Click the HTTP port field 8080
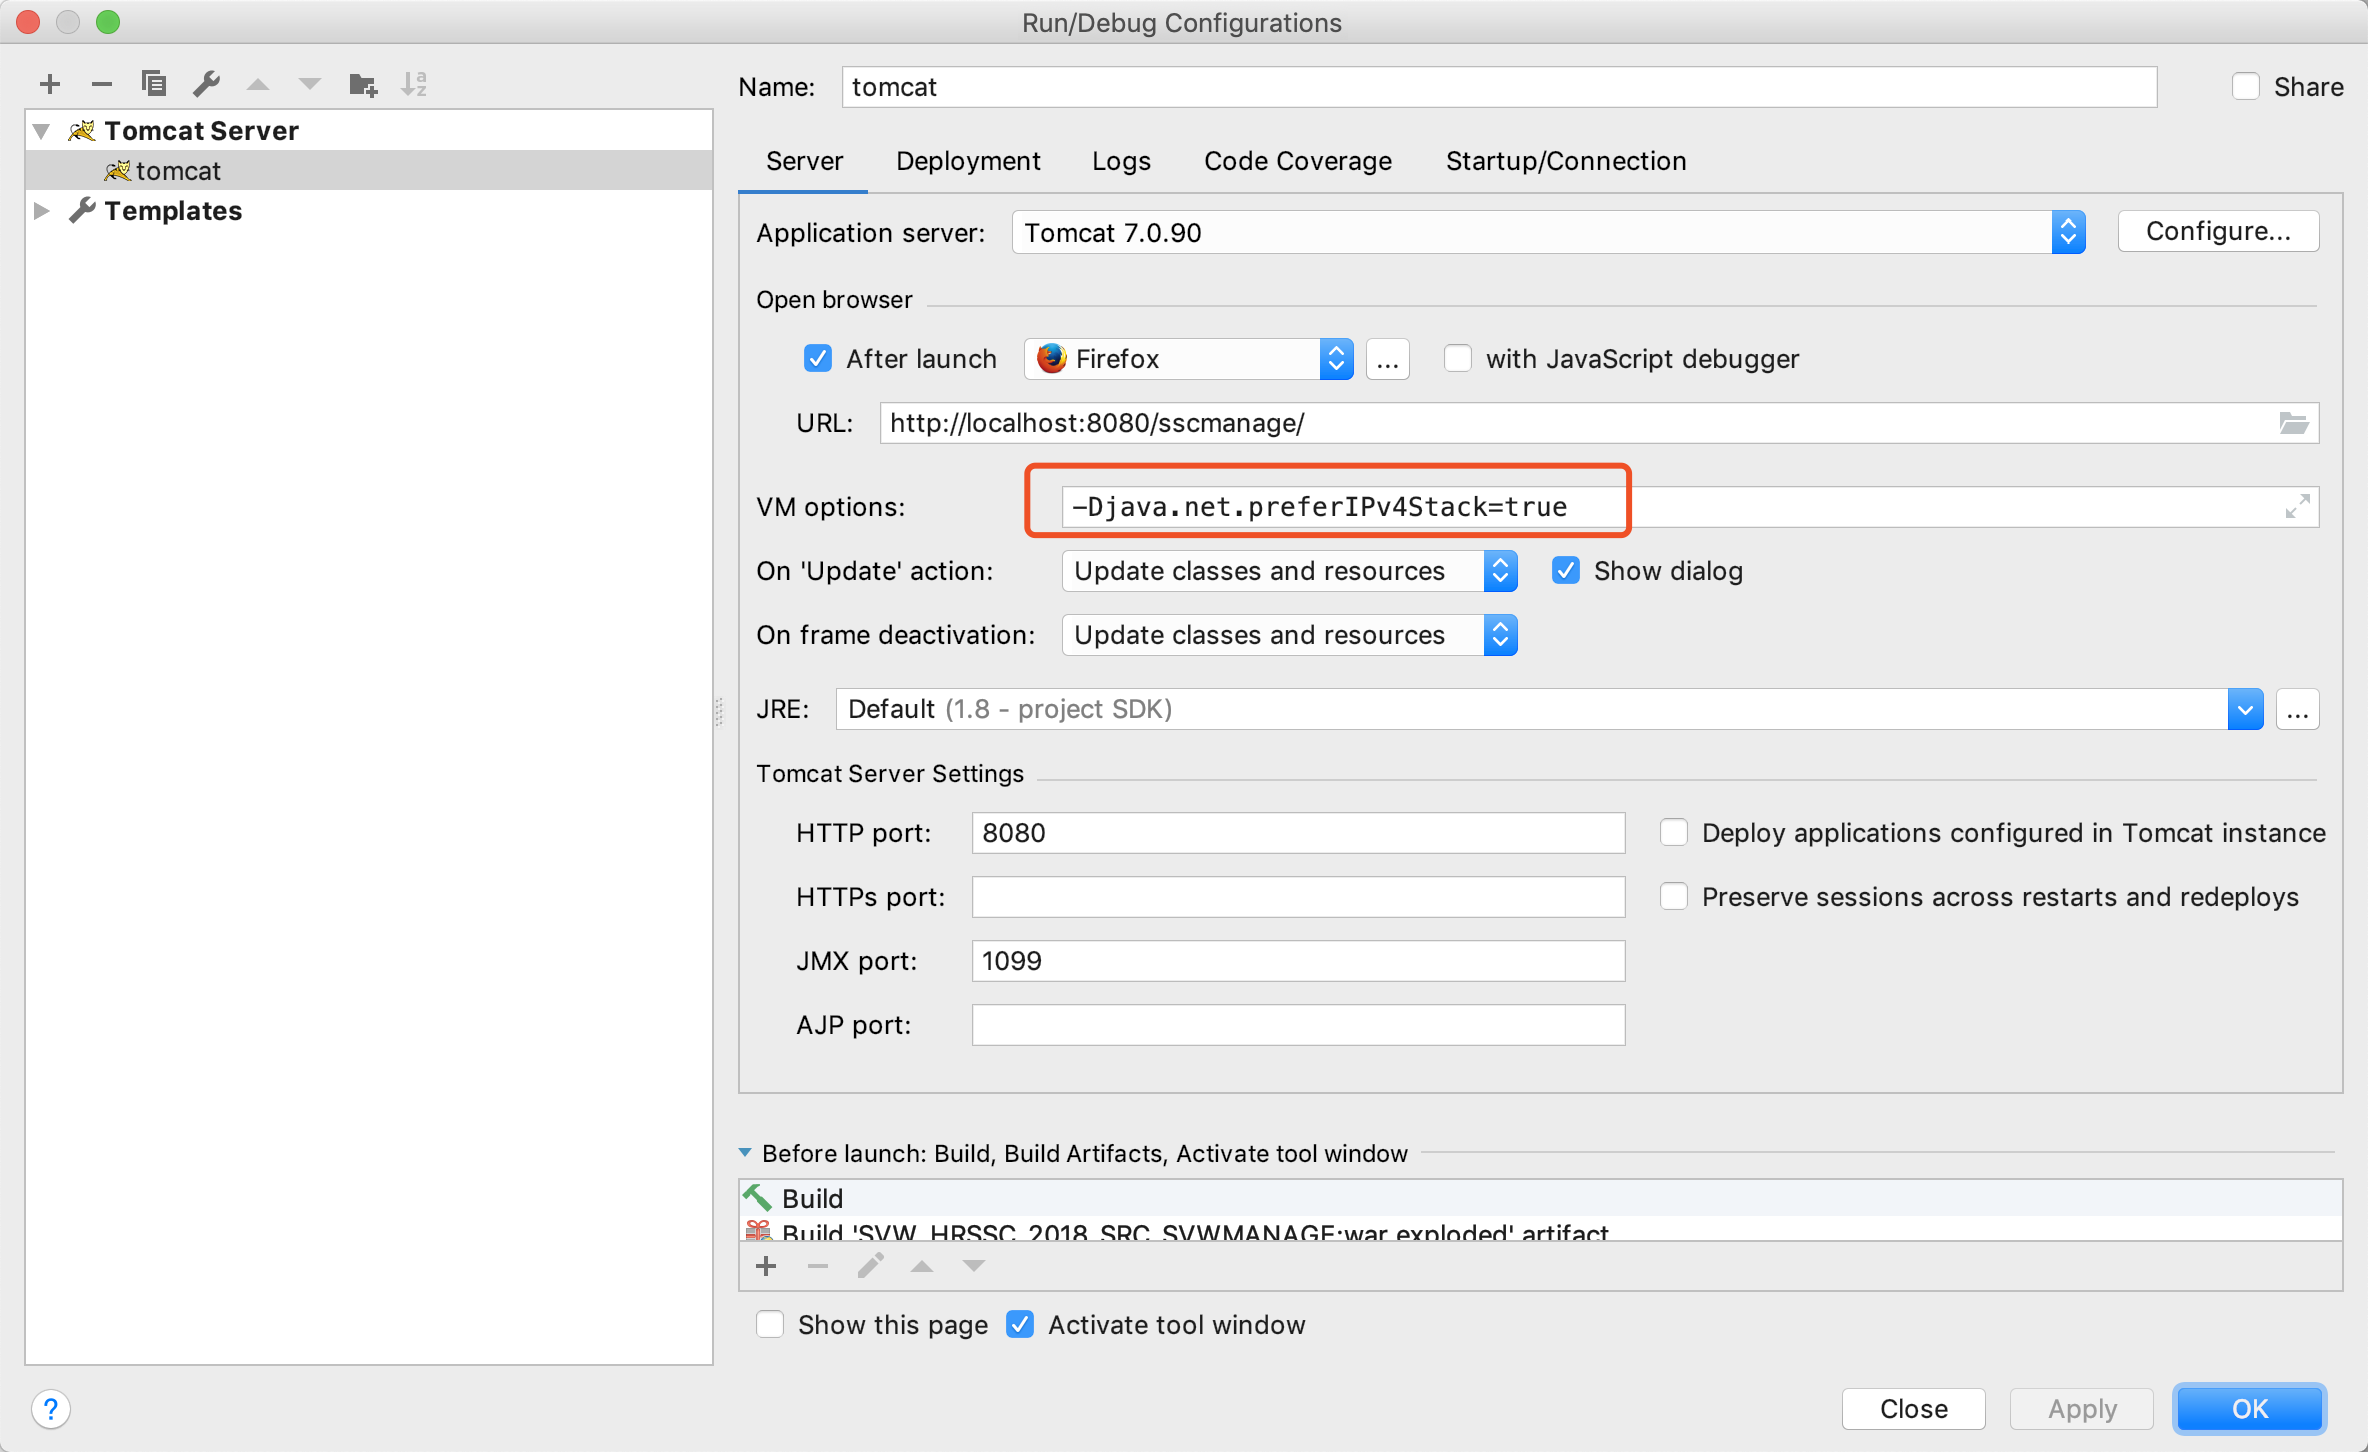Screen dimensions: 2368x1452 tap(1298, 833)
